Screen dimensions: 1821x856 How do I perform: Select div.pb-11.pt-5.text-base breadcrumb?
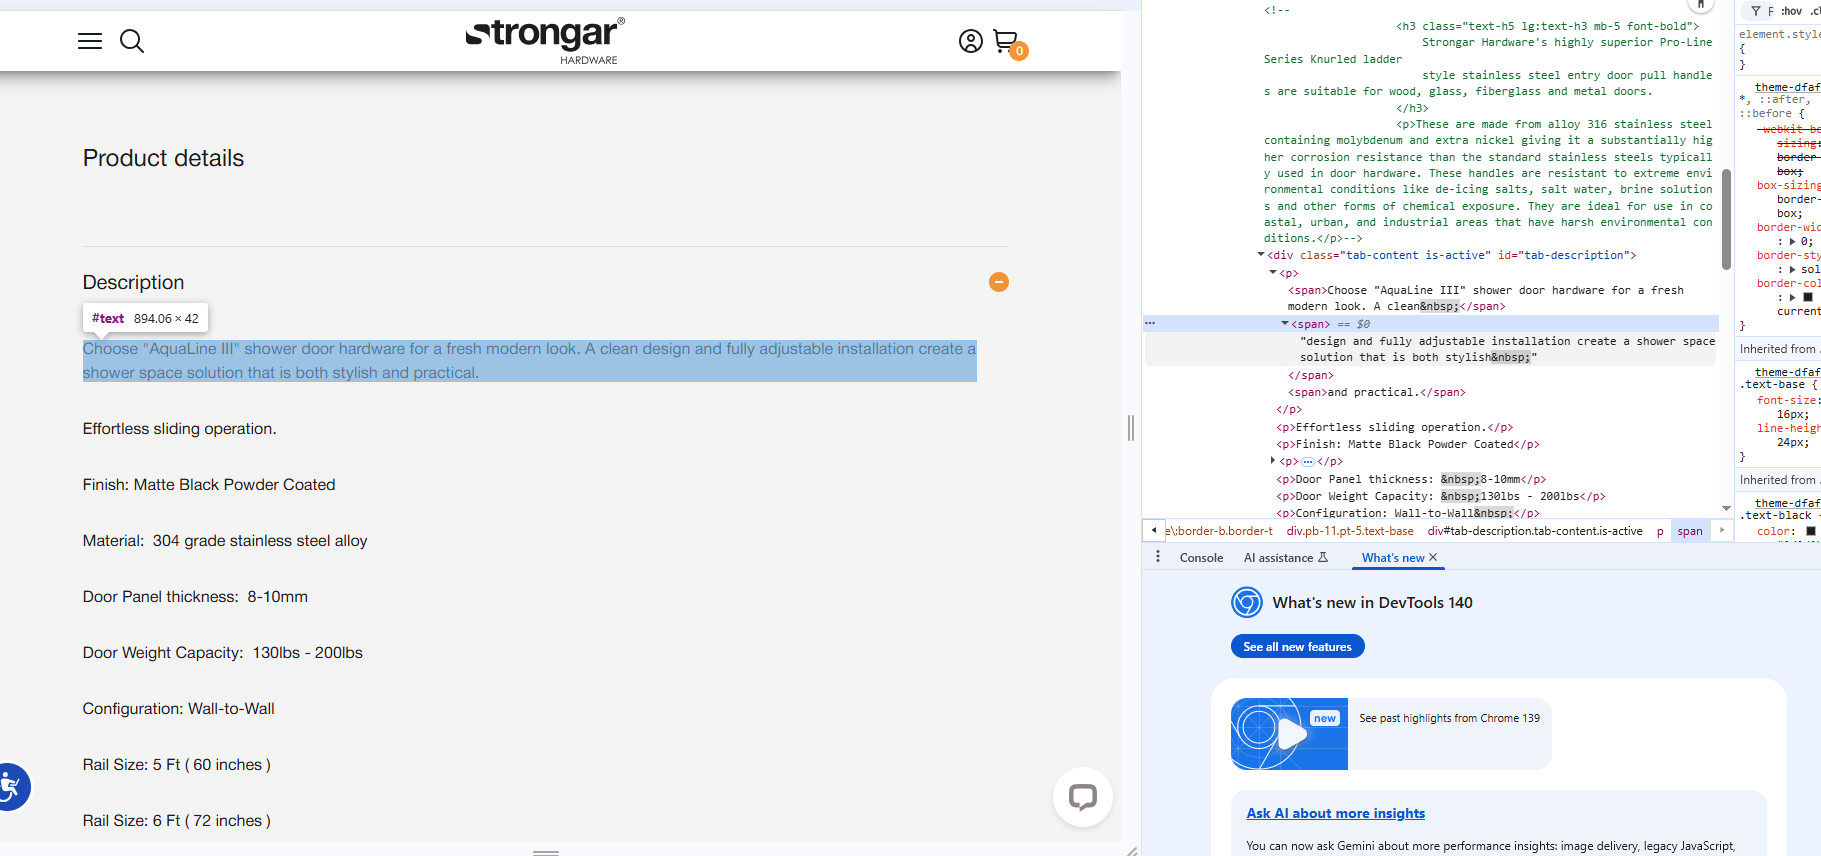point(1350,531)
